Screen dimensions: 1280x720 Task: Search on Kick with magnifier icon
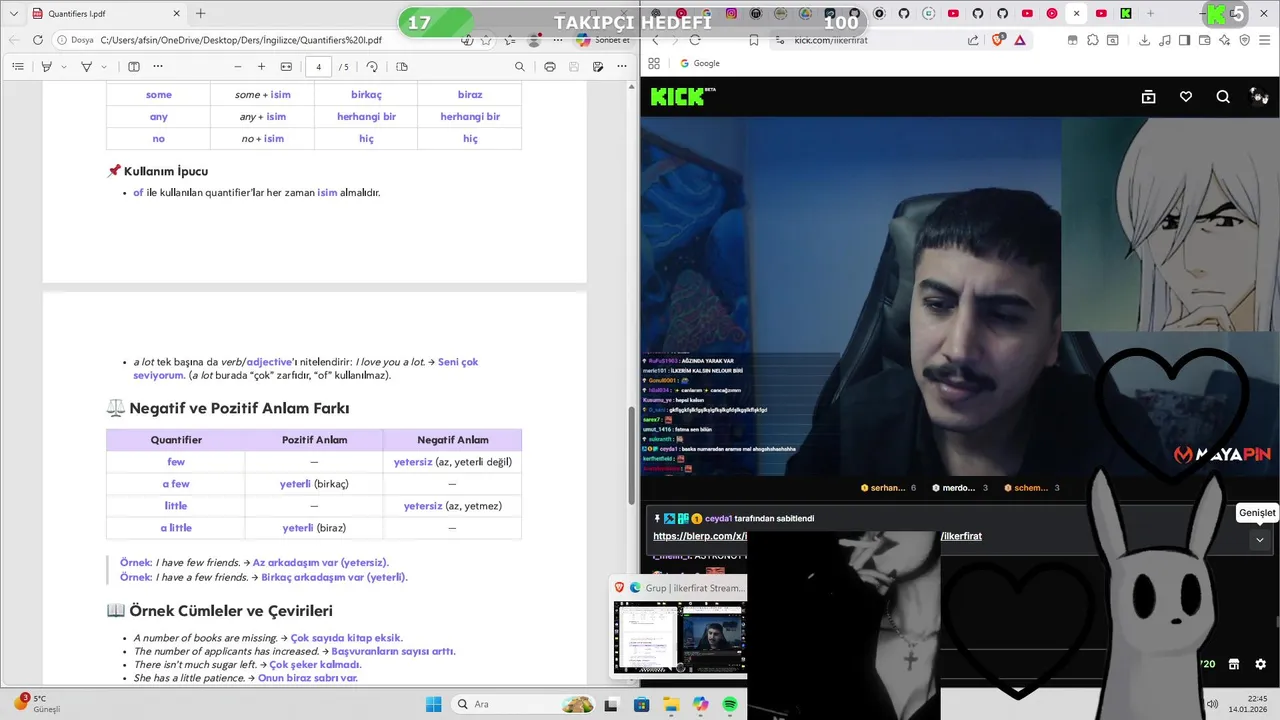[x=1223, y=97]
